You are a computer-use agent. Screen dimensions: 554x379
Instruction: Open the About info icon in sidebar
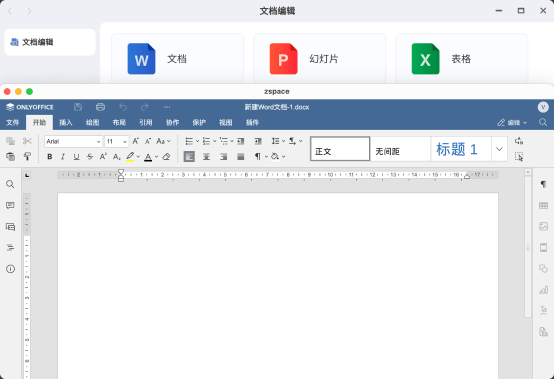(x=10, y=269)
